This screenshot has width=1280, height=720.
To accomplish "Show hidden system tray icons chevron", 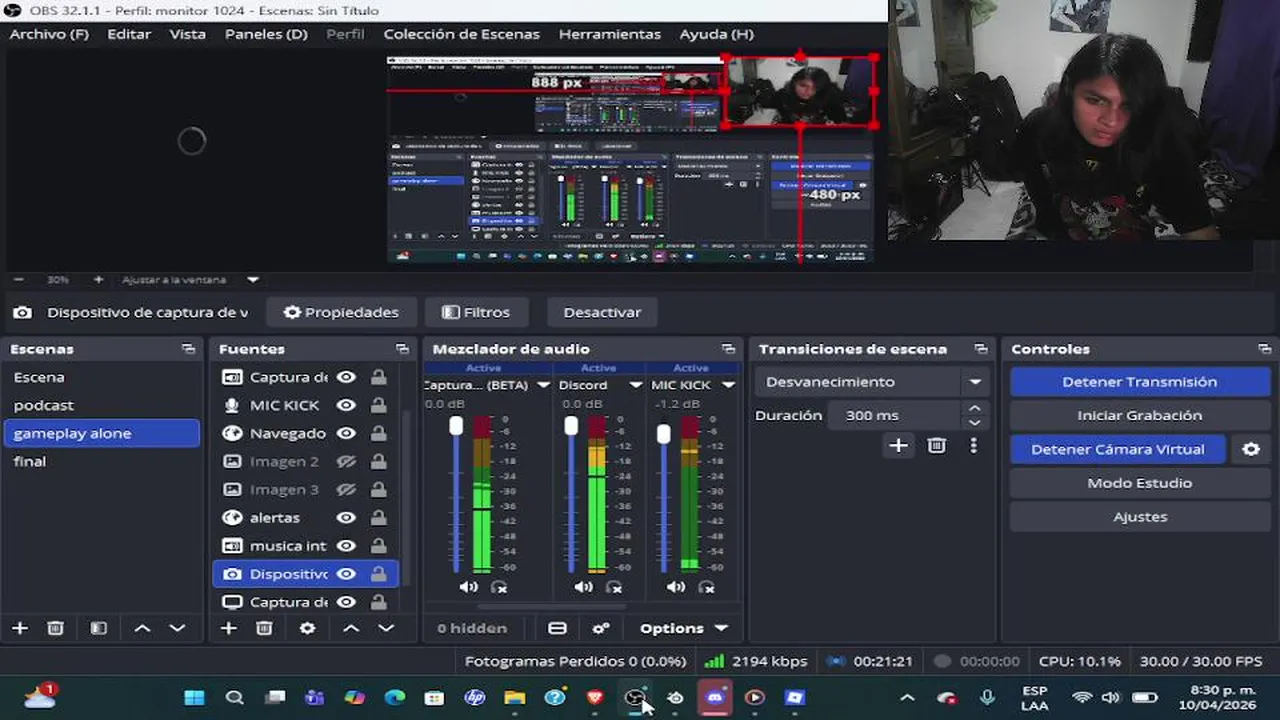I will (907, 697).
